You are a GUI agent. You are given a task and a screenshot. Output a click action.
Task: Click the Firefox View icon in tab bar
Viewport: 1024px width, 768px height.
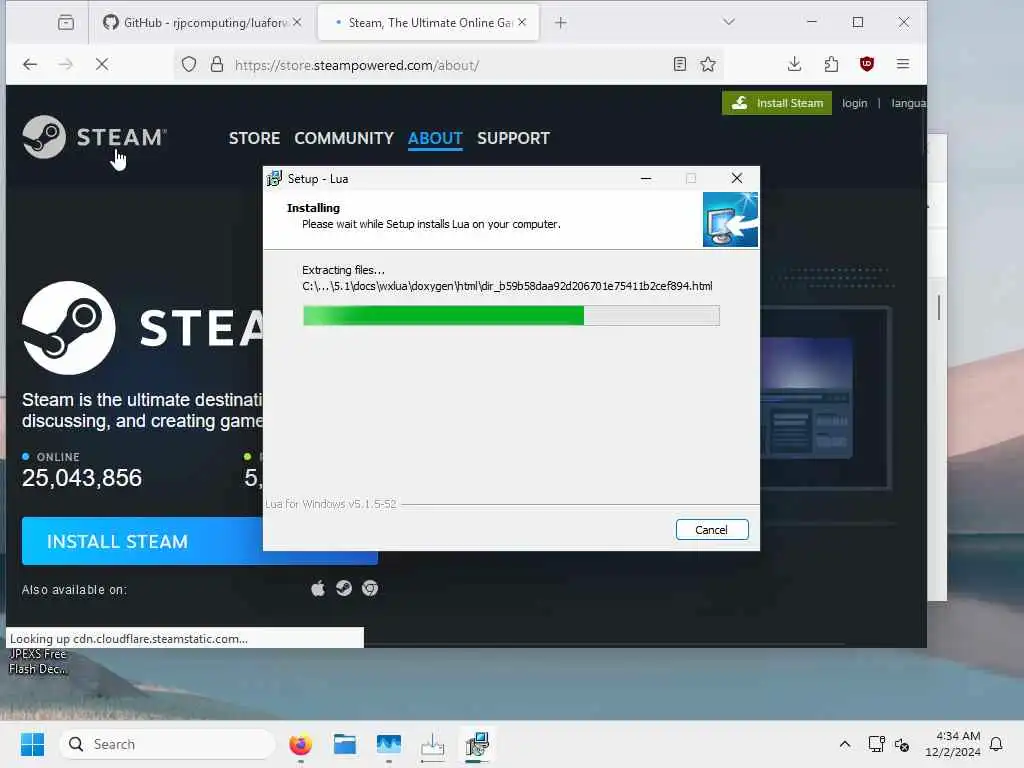coord(65,23)
